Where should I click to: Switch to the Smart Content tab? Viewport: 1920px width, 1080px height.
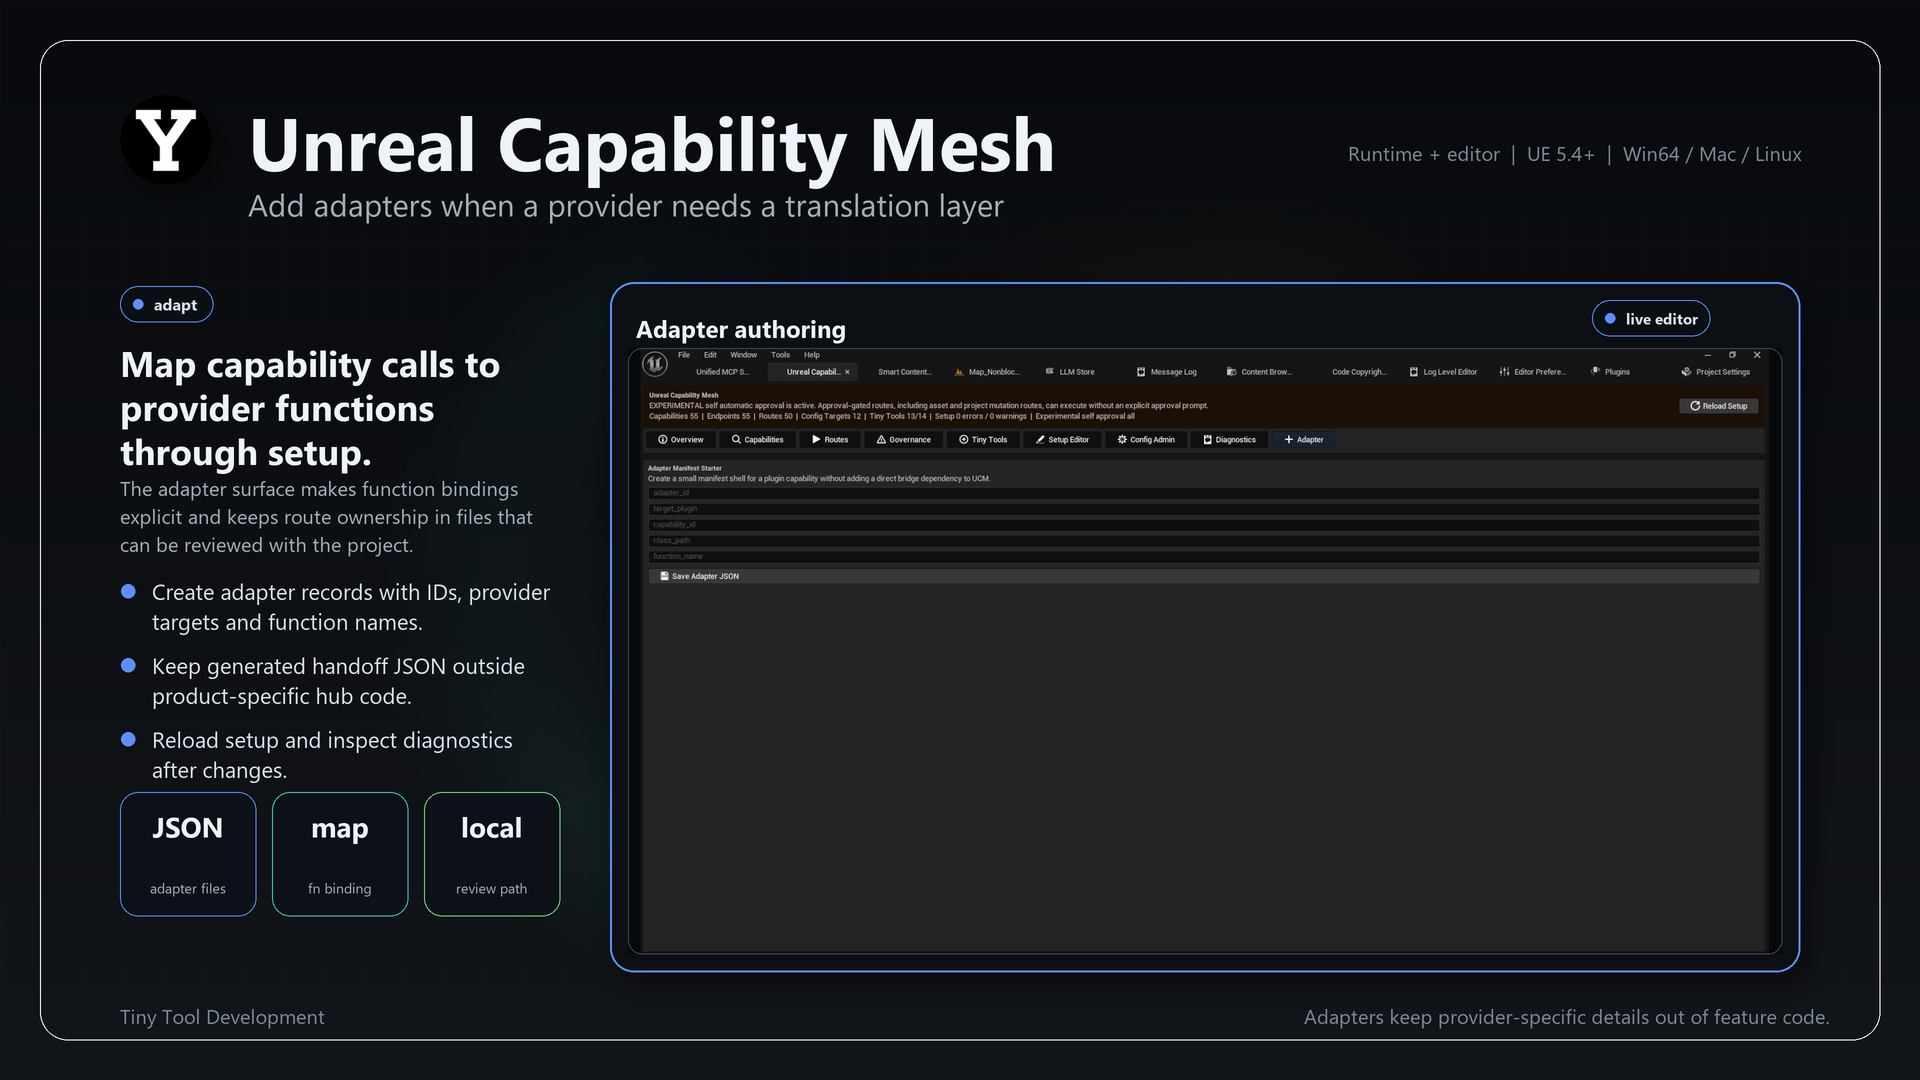(904, 372)
